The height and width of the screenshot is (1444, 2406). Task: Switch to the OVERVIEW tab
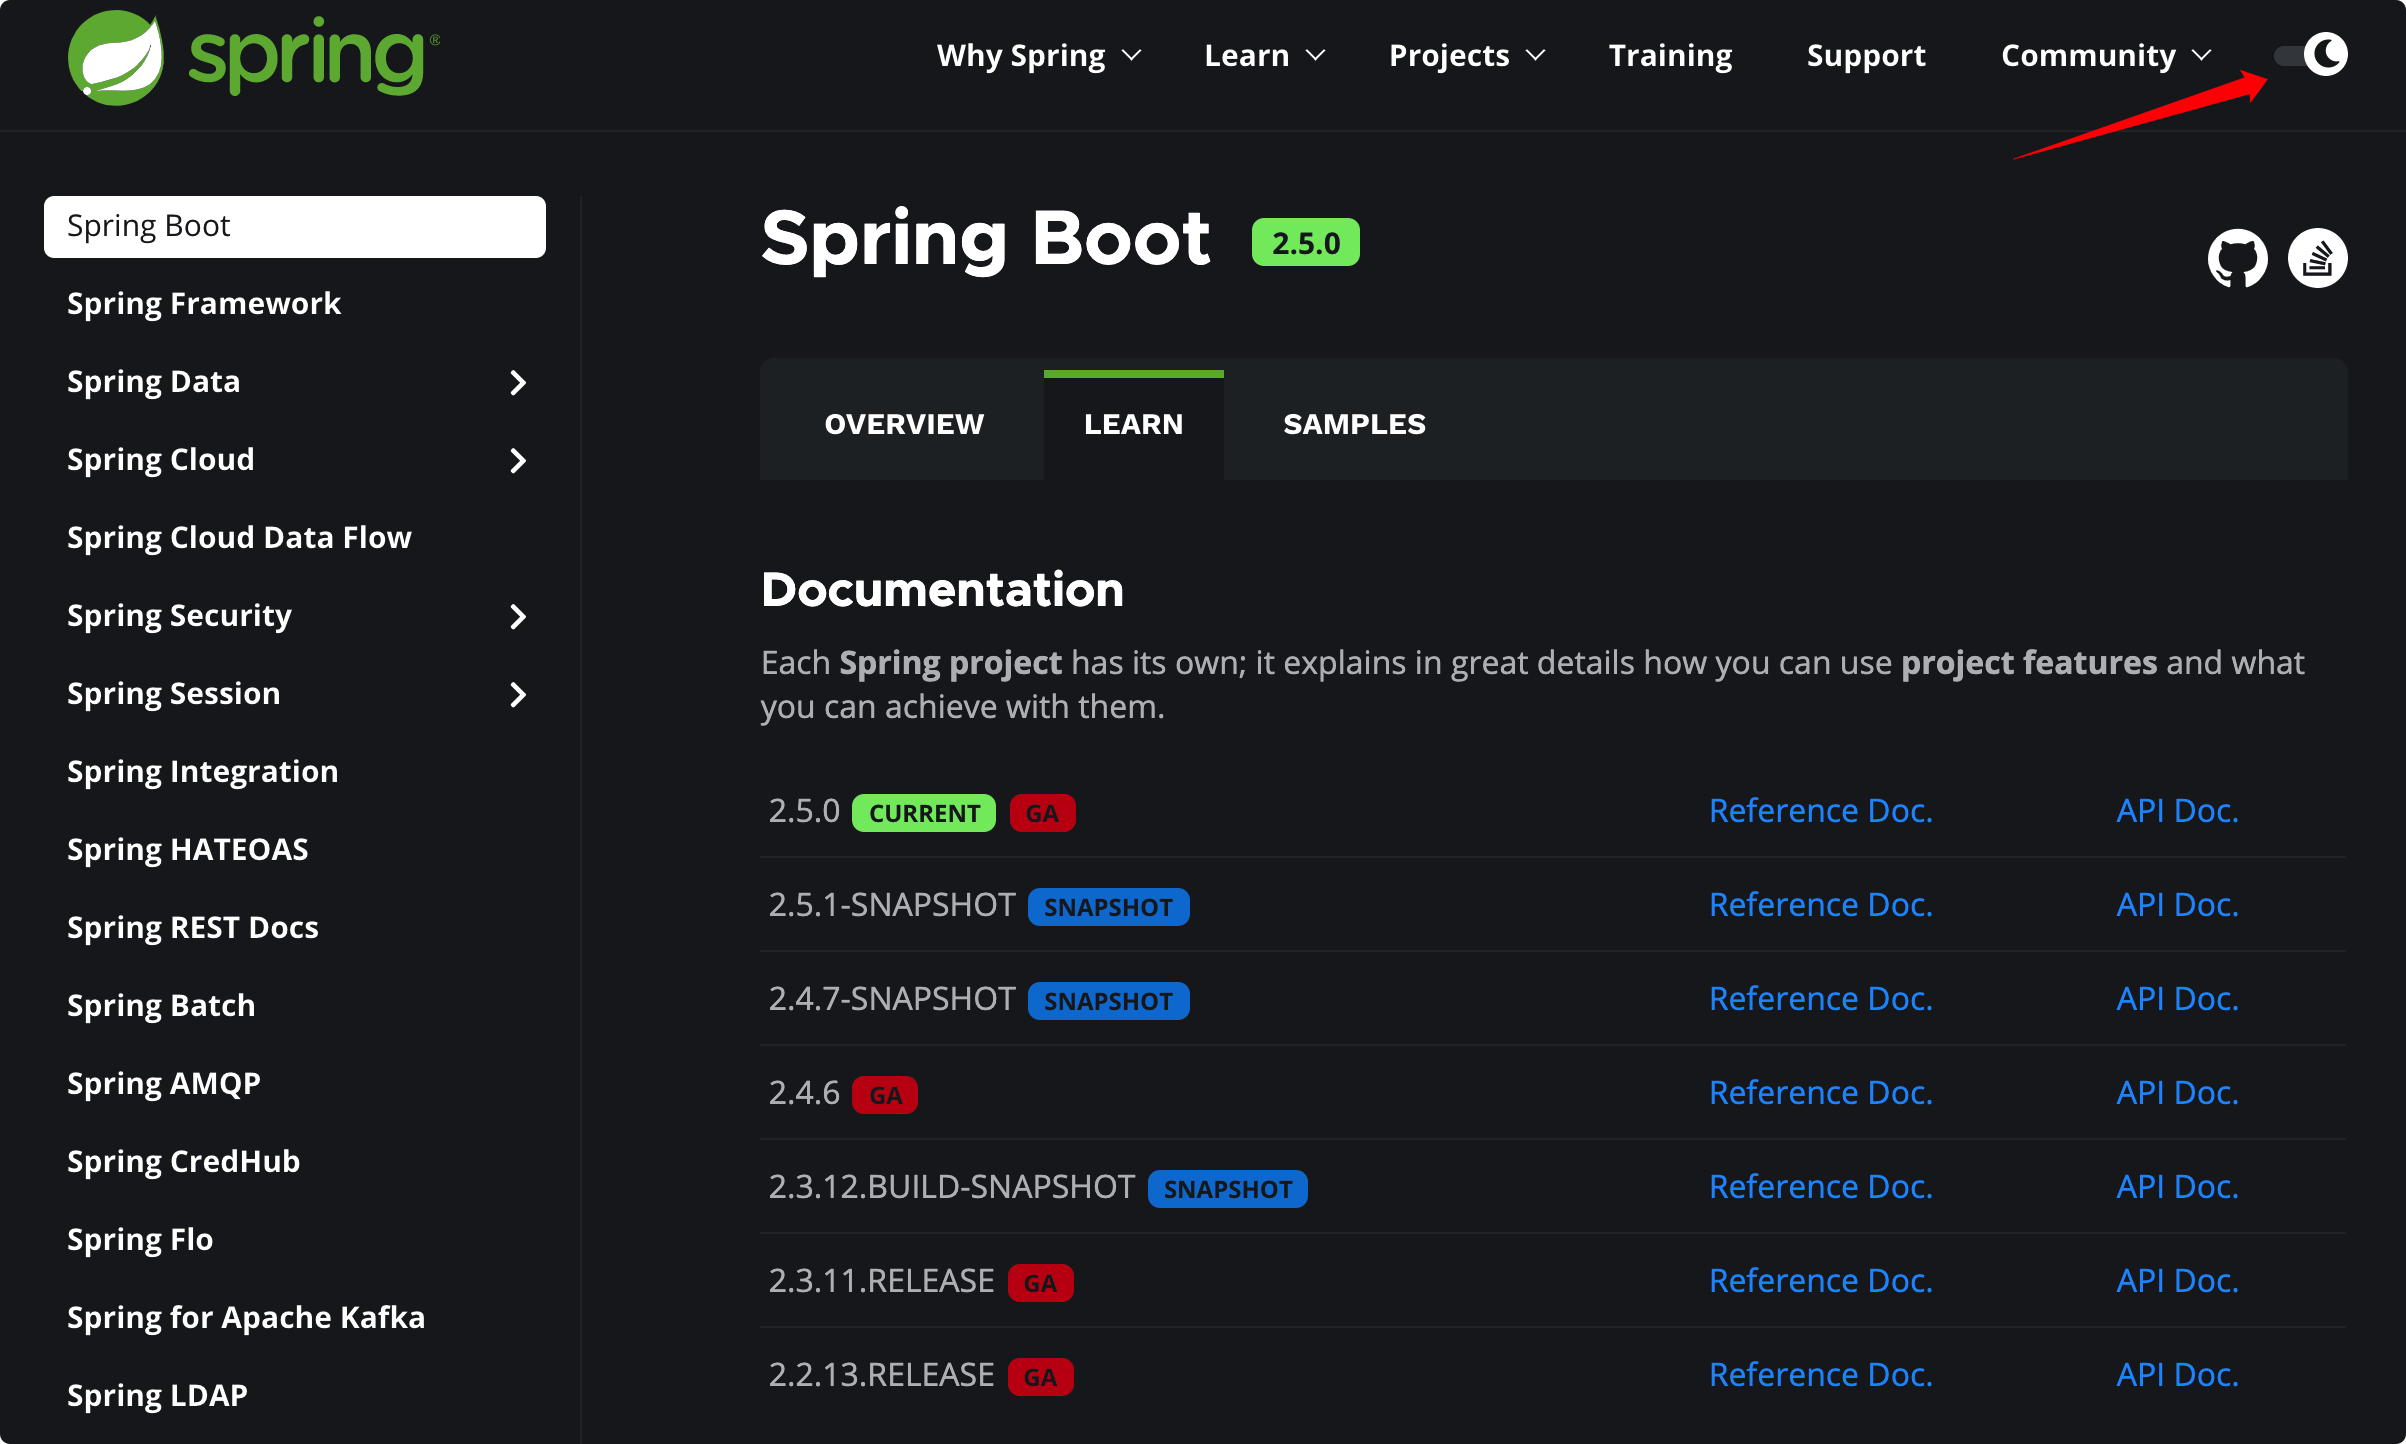pyautogui.click(x=904, y=424)
